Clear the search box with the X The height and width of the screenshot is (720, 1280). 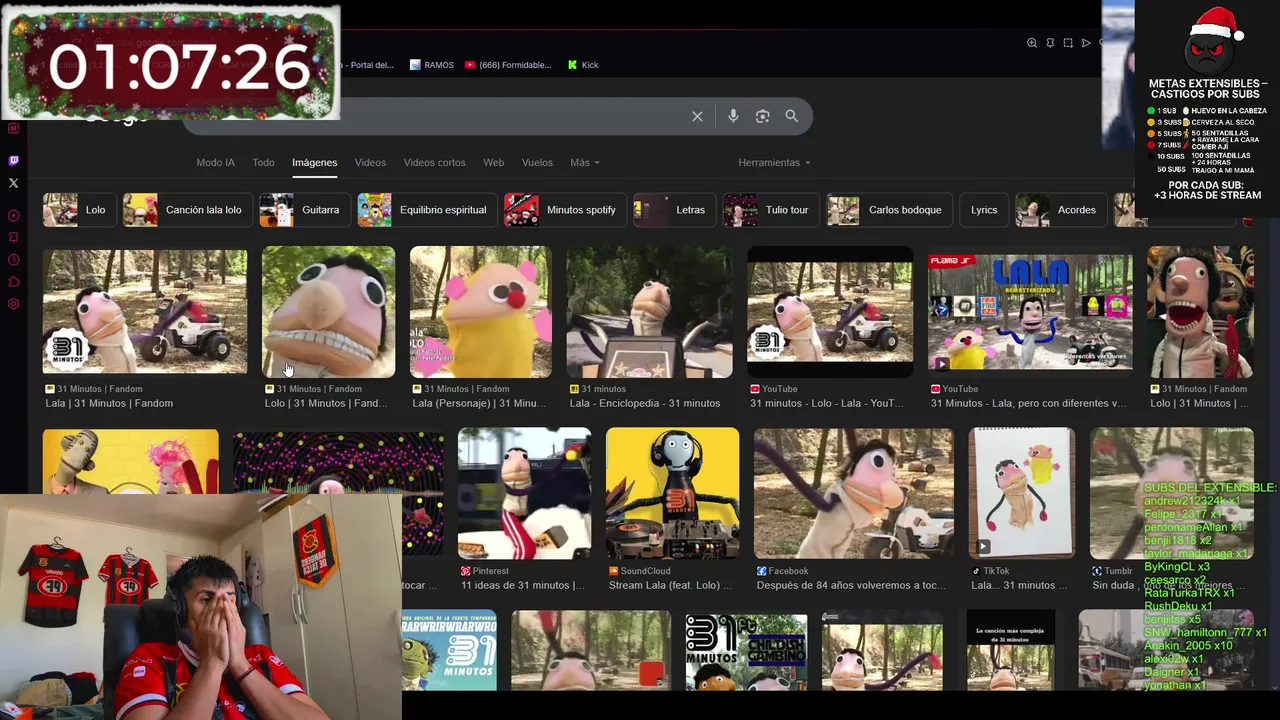[x=697, y=116]
